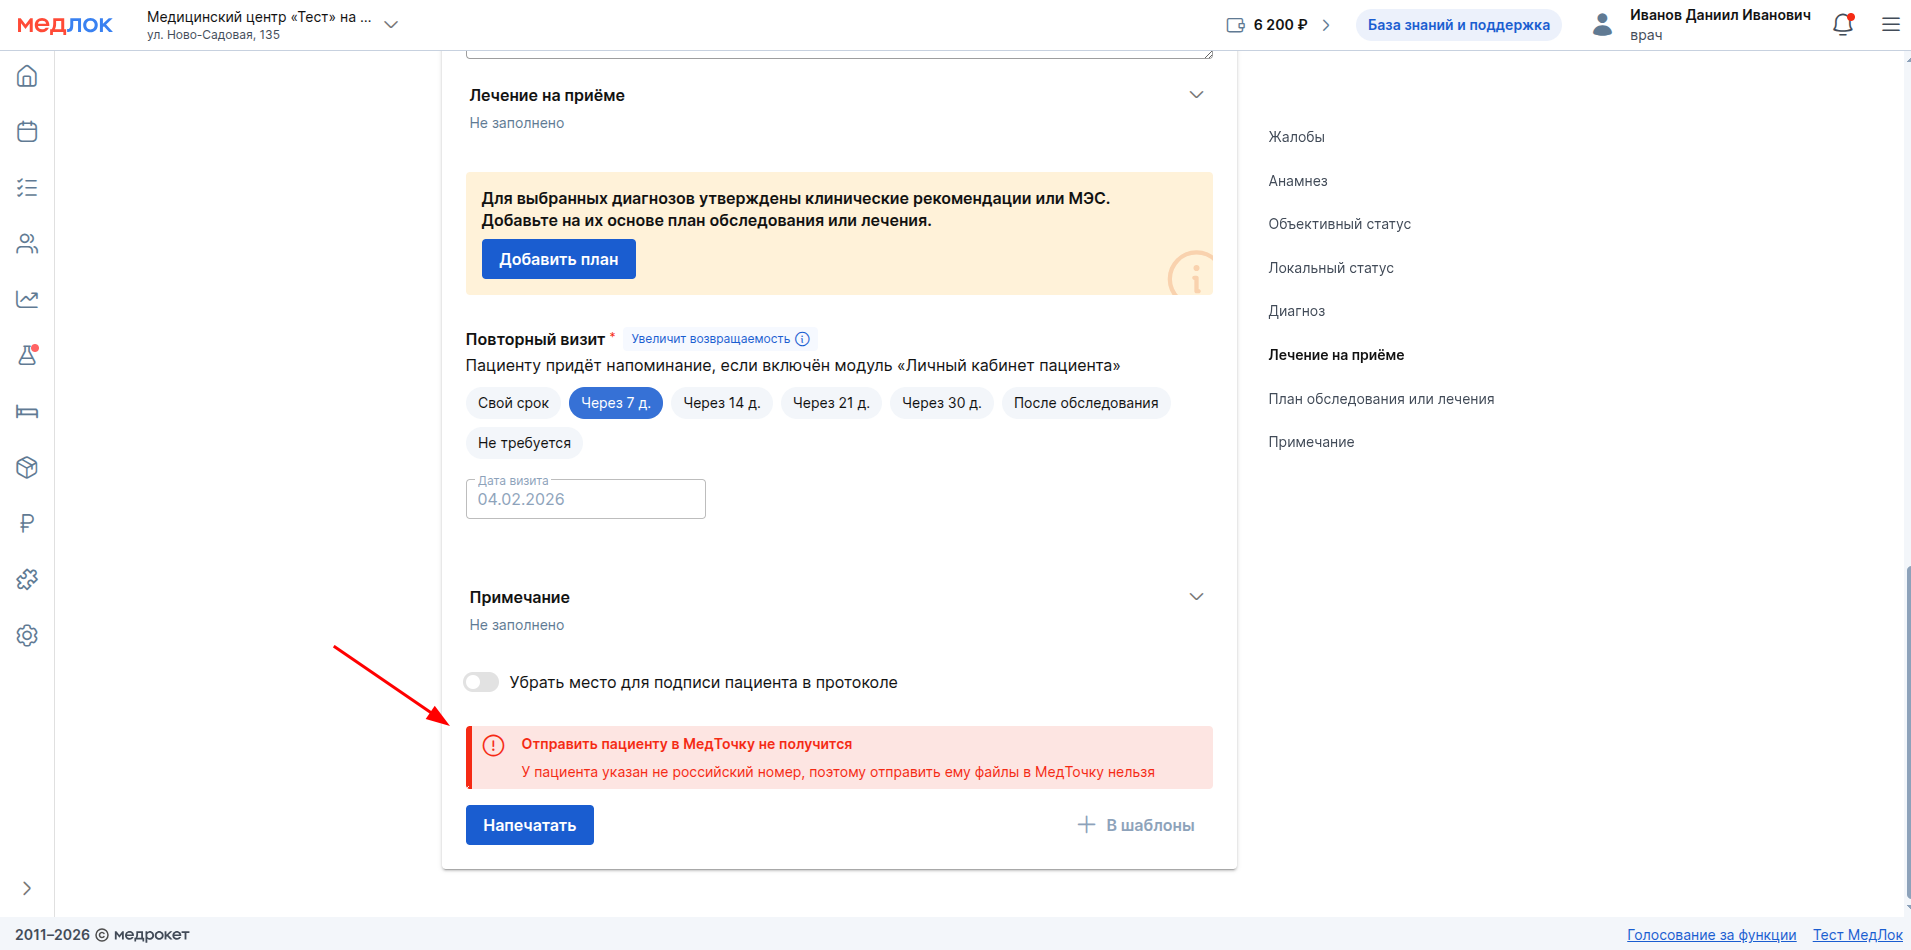Toggle removal of patient signature space
This screenshot has width=1911, height=950.
[x=481, y=682]
